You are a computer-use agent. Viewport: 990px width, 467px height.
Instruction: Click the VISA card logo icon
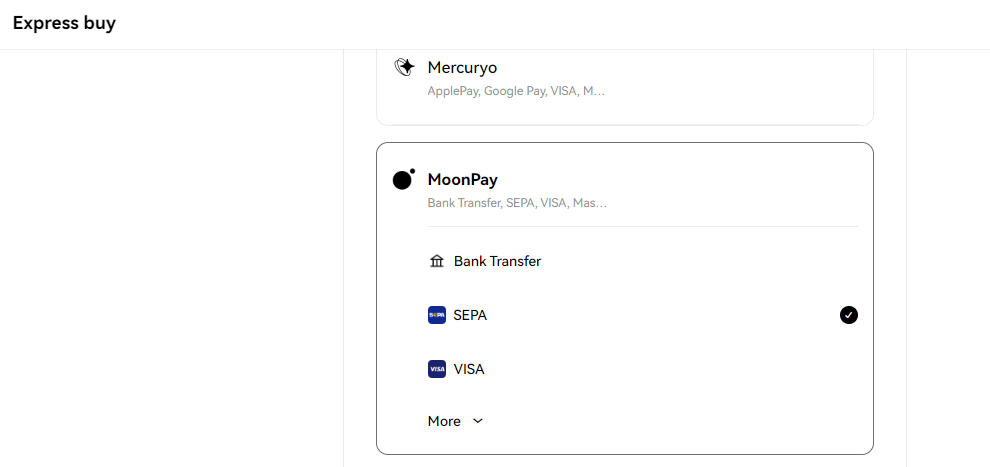[437, 369]
